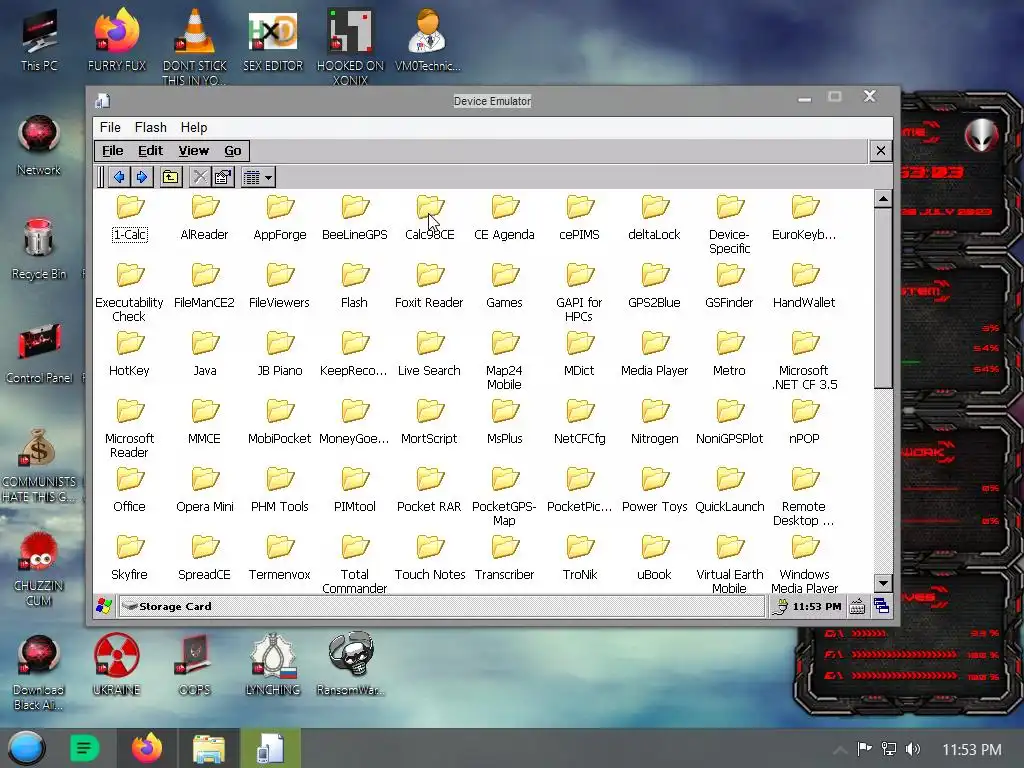This screenshot has height=768, width=1024.
Task: Go forward with the blue right arrow
Action: [142, 177]
